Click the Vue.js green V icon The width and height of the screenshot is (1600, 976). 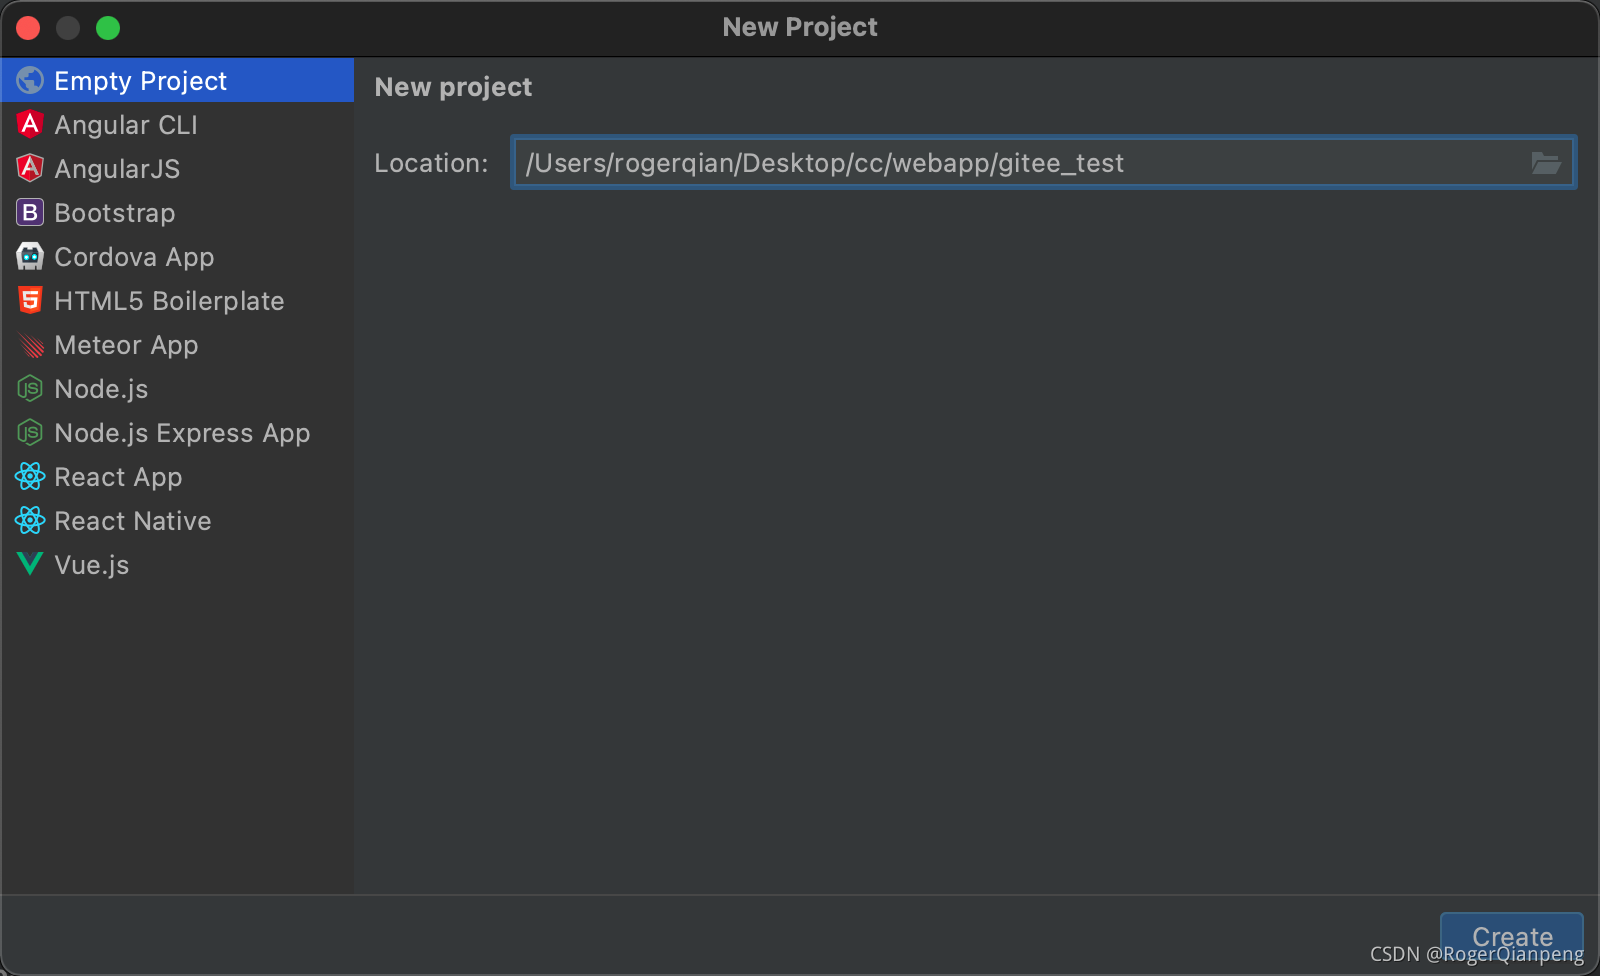pyautogui.click(x=30, y=564)
